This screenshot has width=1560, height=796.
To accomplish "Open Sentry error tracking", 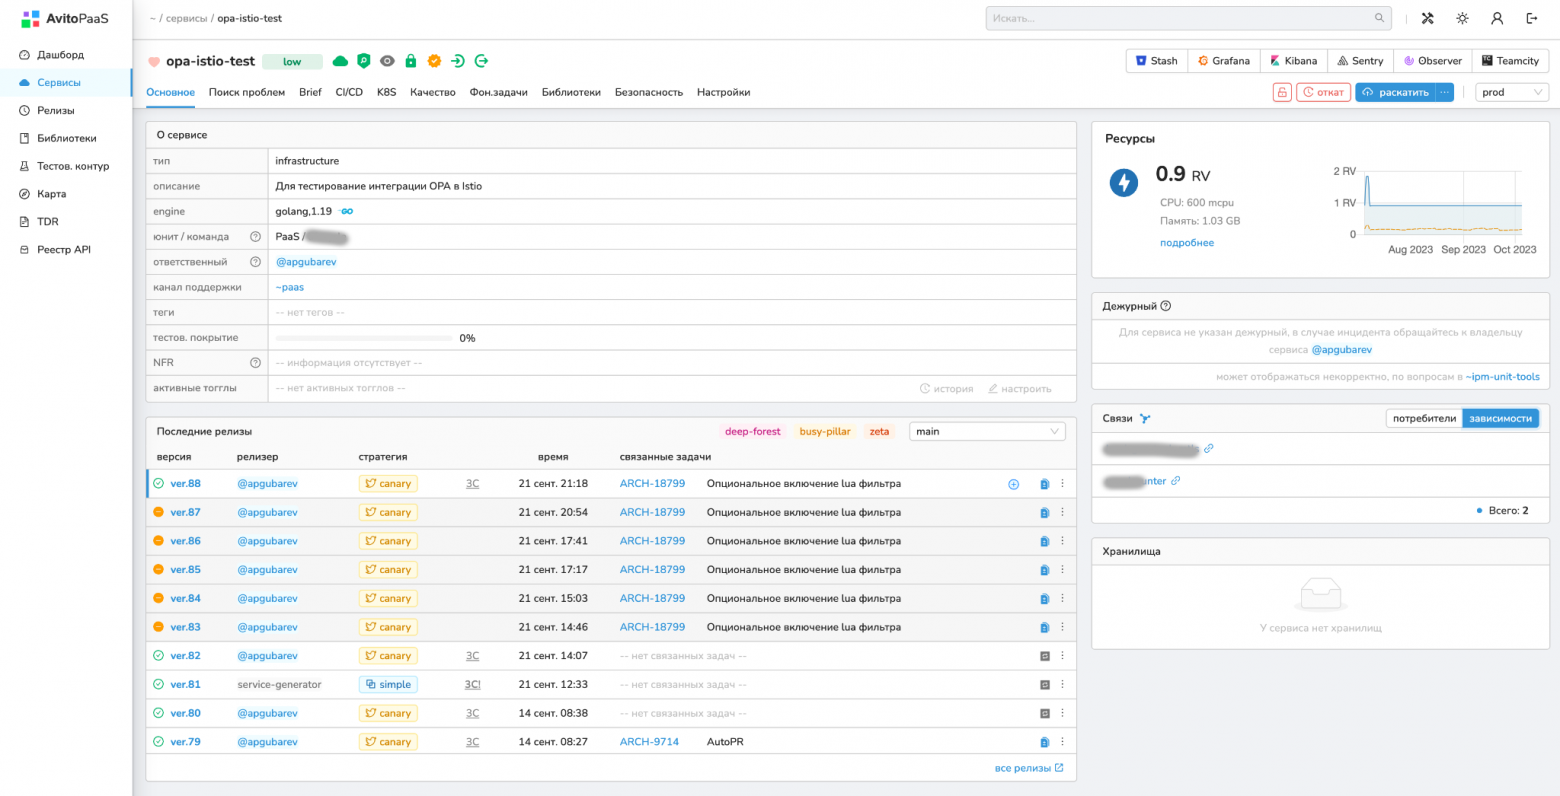I will pos(1360,61).
